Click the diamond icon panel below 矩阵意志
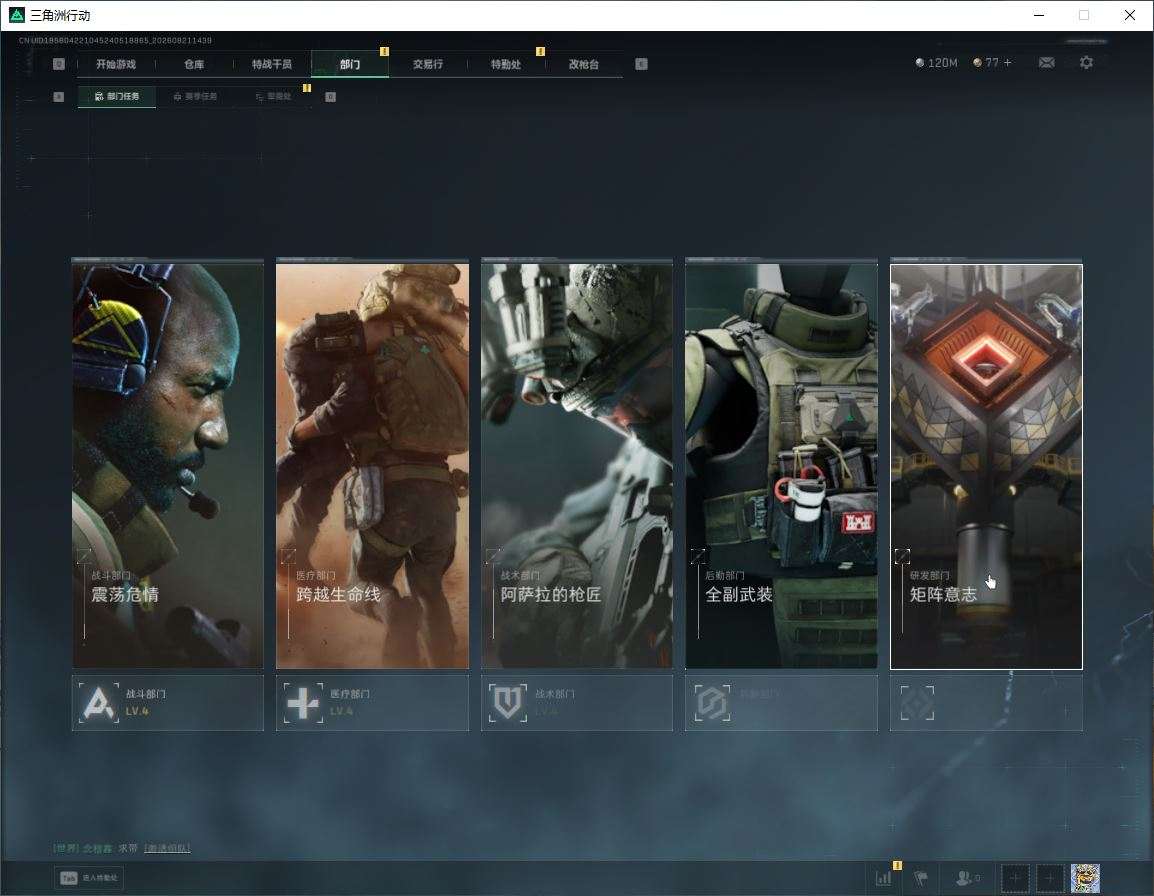This screenshot has height=896, width=1154. click(x=986, y=703)
